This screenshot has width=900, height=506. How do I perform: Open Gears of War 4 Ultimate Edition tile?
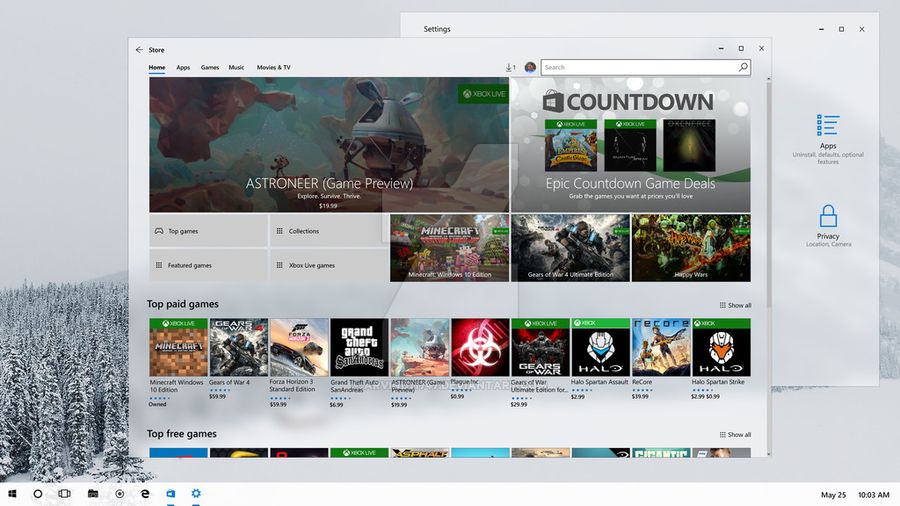coord(571,248)
